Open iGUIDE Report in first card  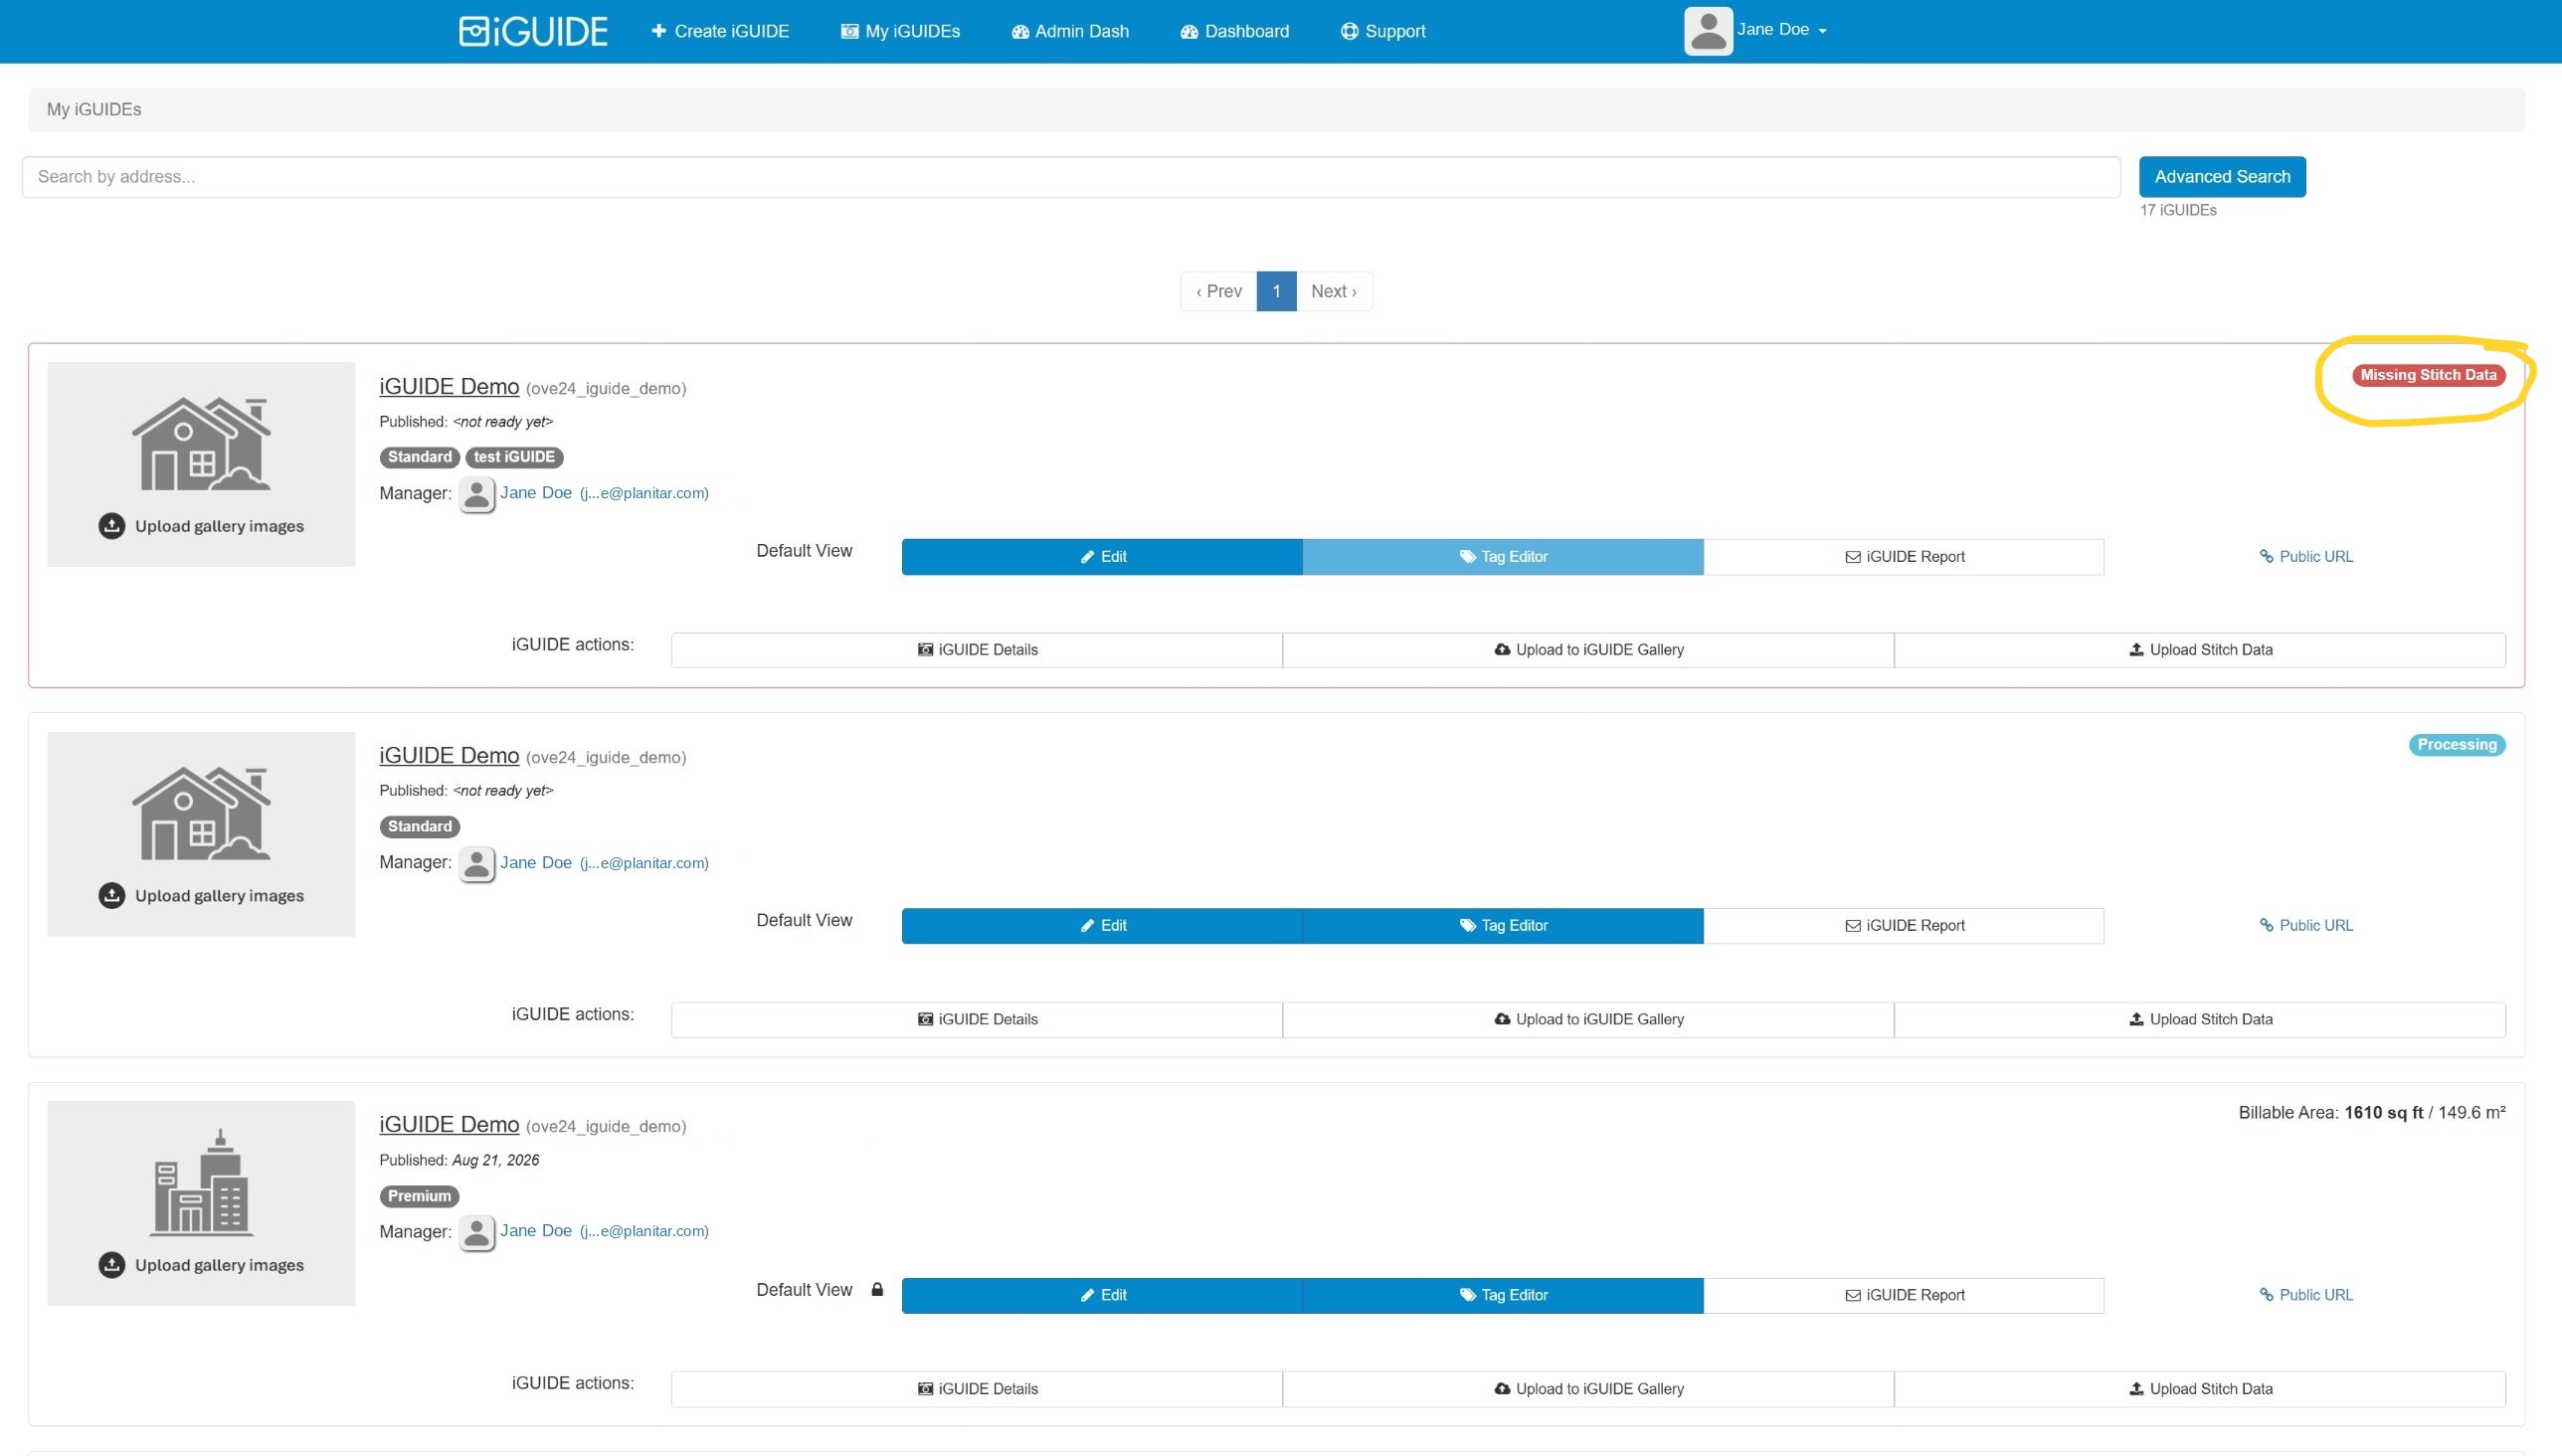[x=1904, y=557]
